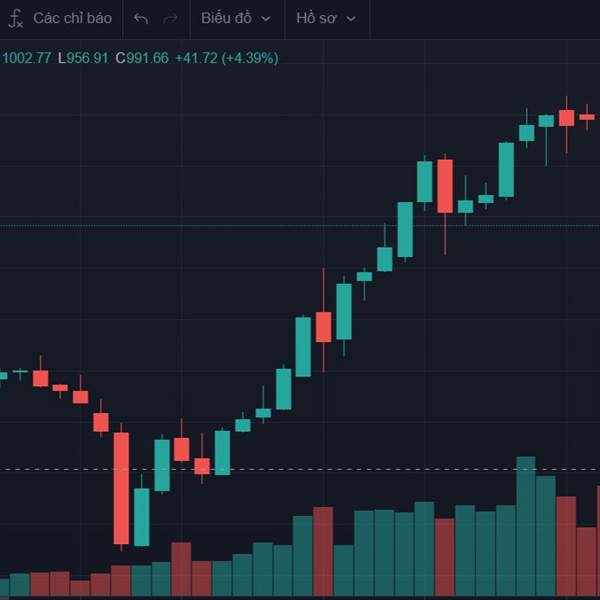Viewport: 600px width, 600px height.
Task: Select the tallest red candlestick at the bottom
Action: tap(121, 488)
